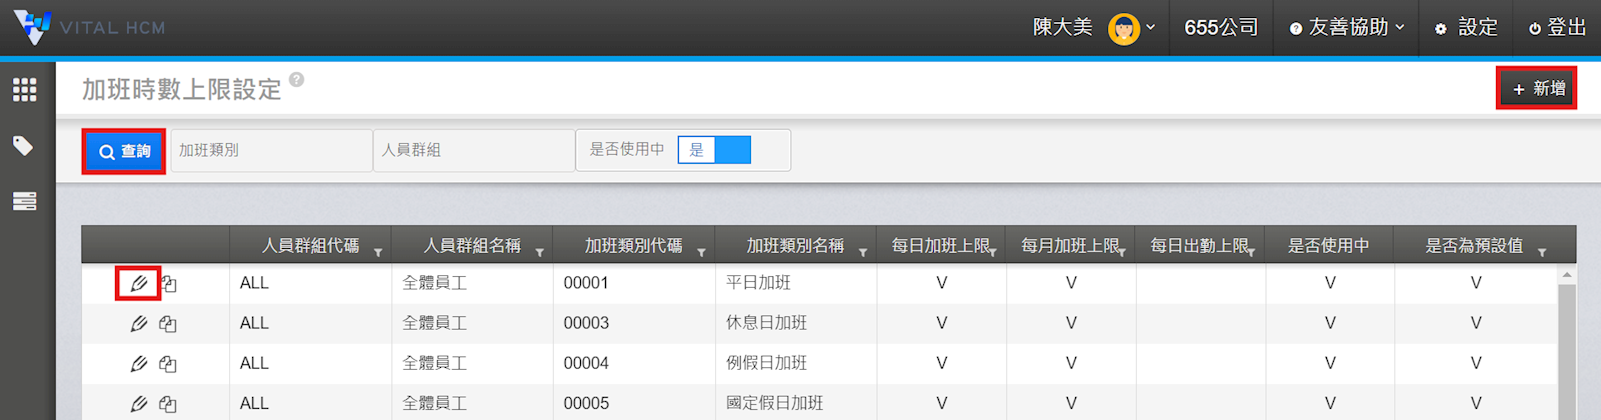
Task: Click 登出 to log out
Action: (x=1557, y=27)
